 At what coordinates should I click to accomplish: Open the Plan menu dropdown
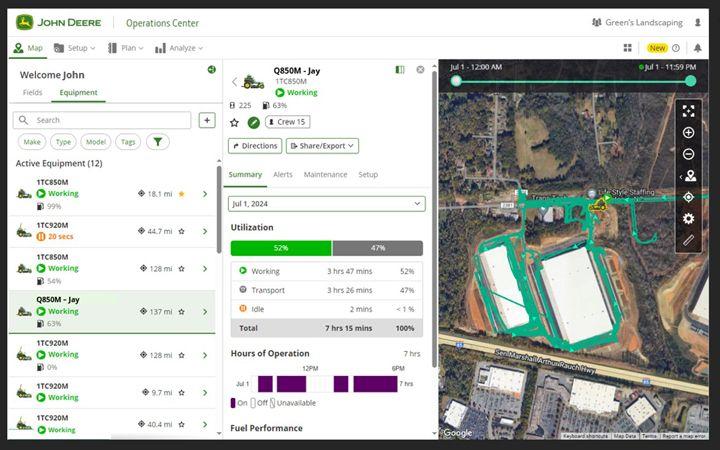(126, 48)
